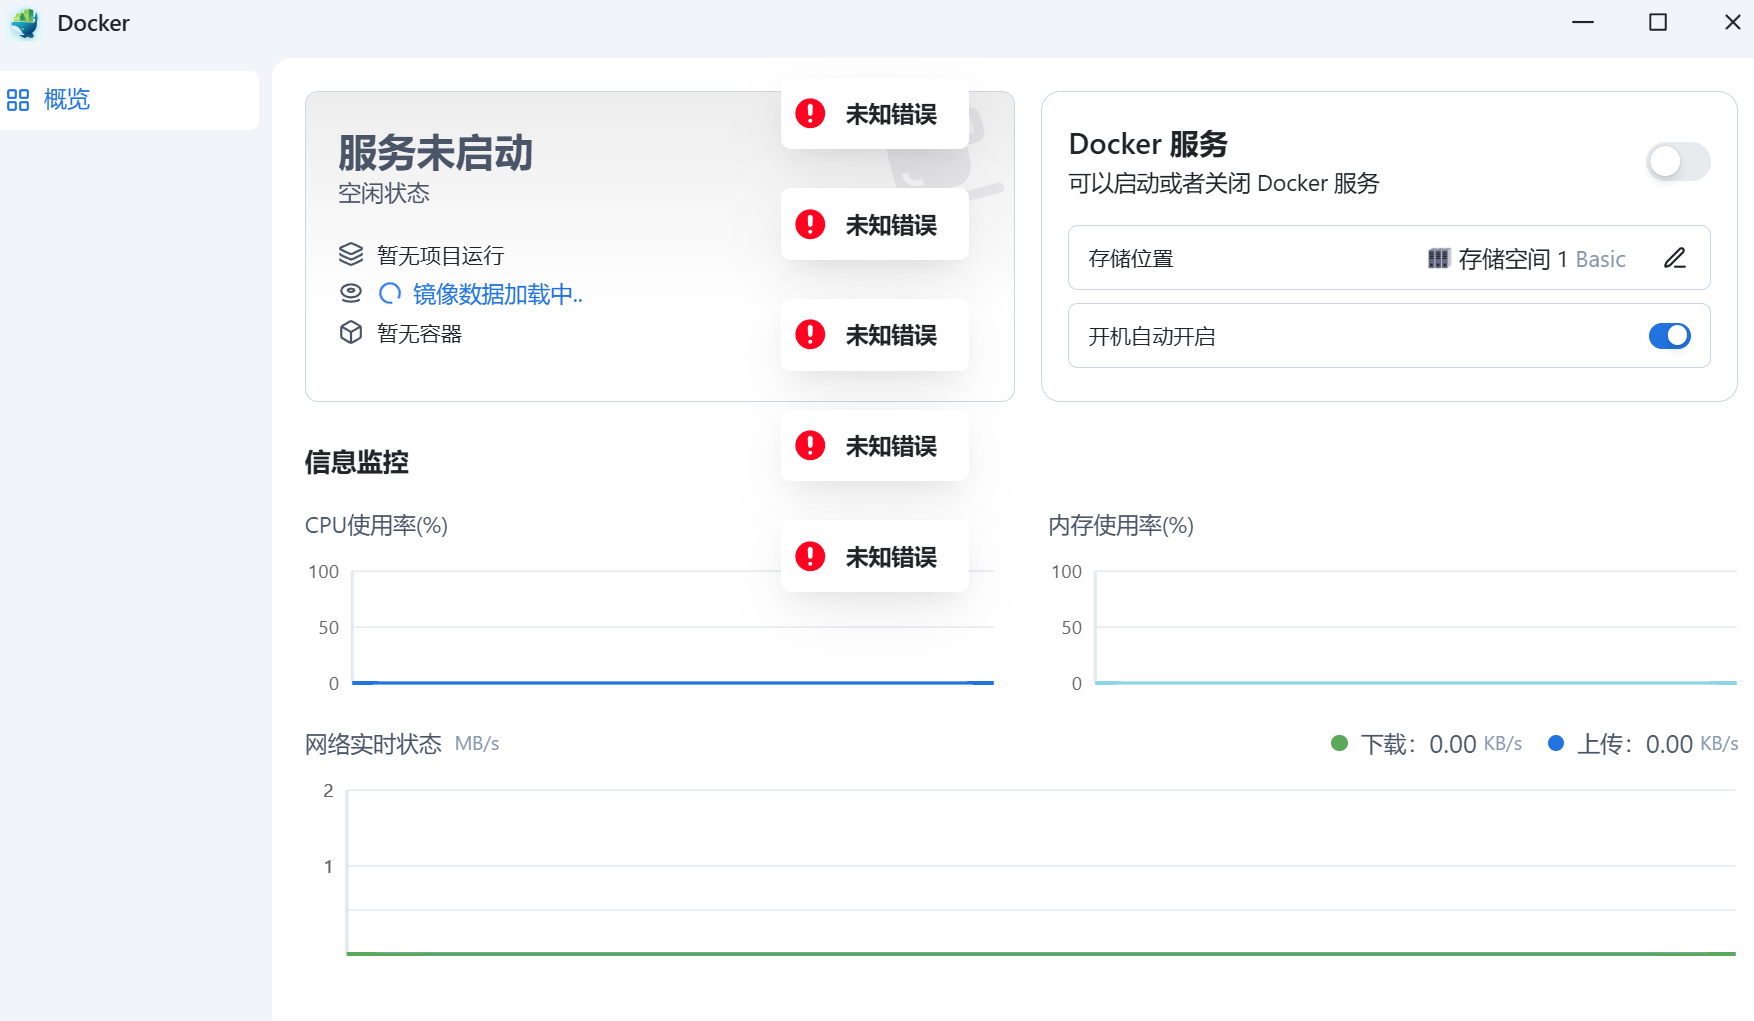Click the blue 上传 legend dot
The width and height of the screenshot is (1754, 1021).
pos(1556,743)
